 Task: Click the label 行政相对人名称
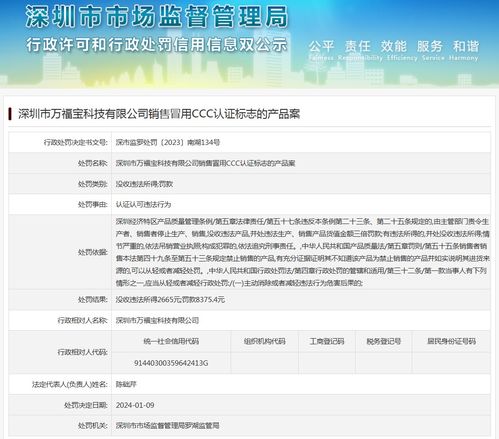[x=82, y=320]
